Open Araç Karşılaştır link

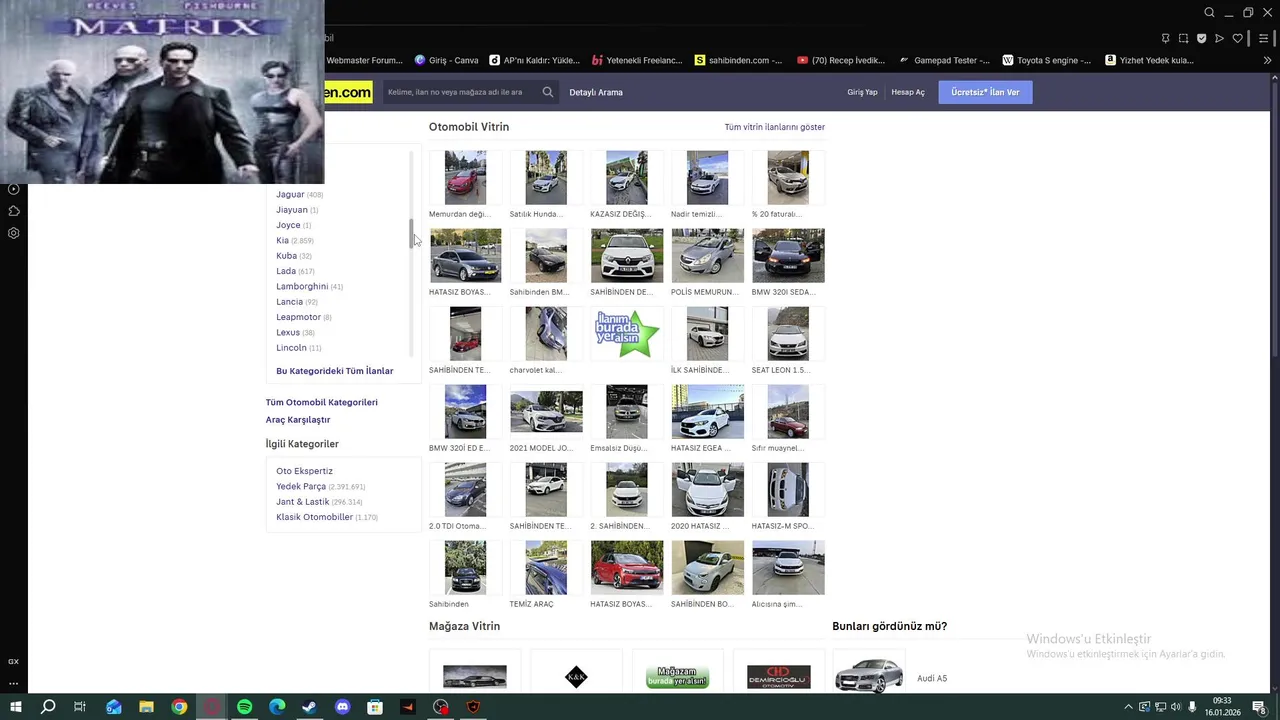(x=298, y=420)
